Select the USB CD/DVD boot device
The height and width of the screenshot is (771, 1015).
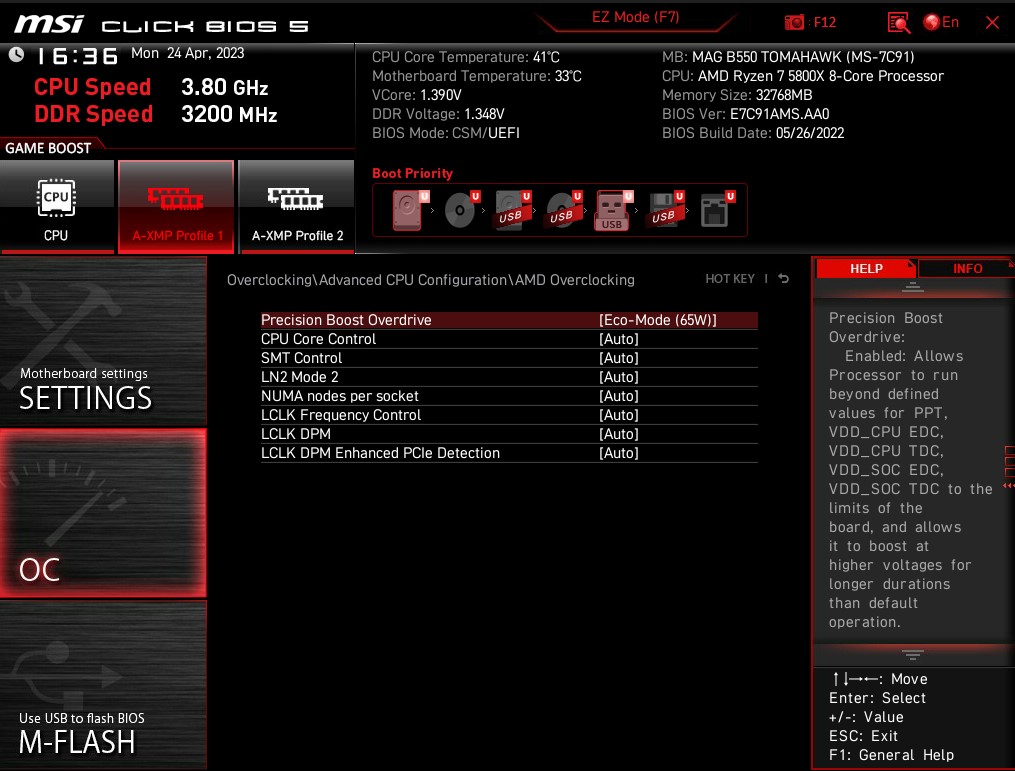564,210
